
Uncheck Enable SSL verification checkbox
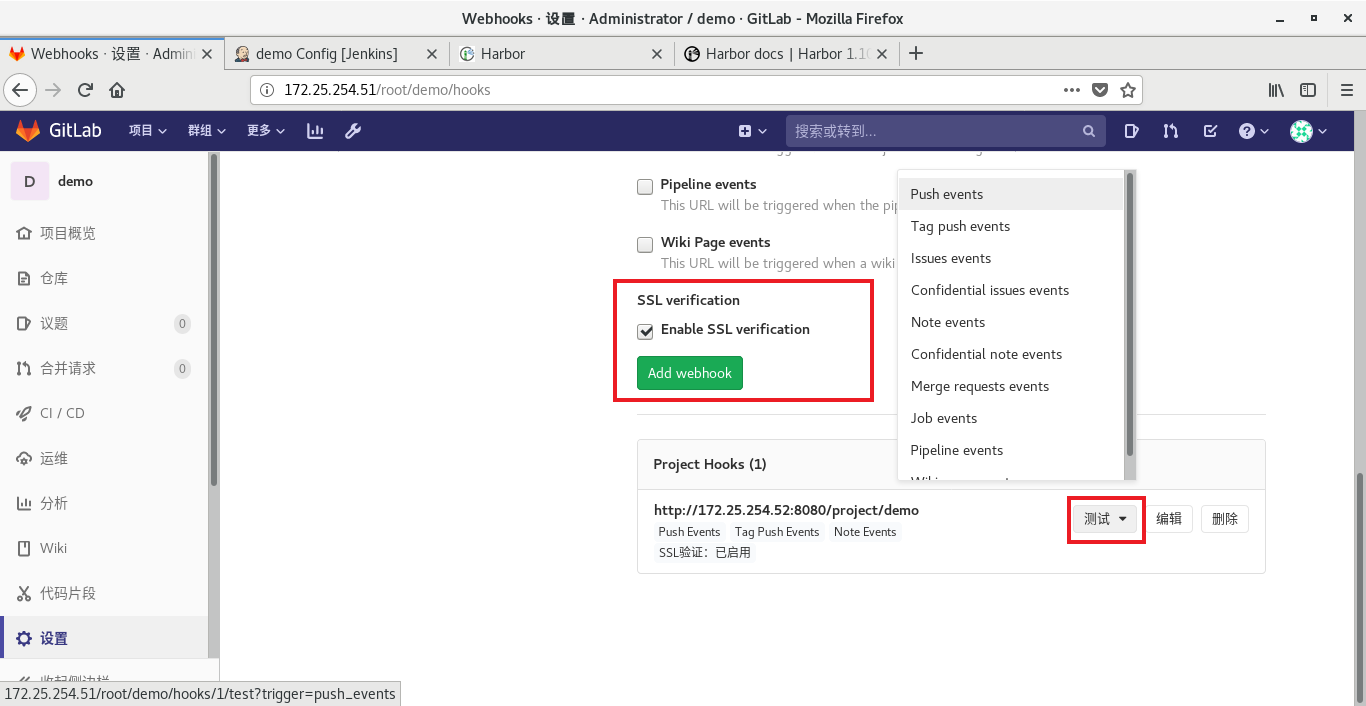pyautogui.click(x=645, y=331)
